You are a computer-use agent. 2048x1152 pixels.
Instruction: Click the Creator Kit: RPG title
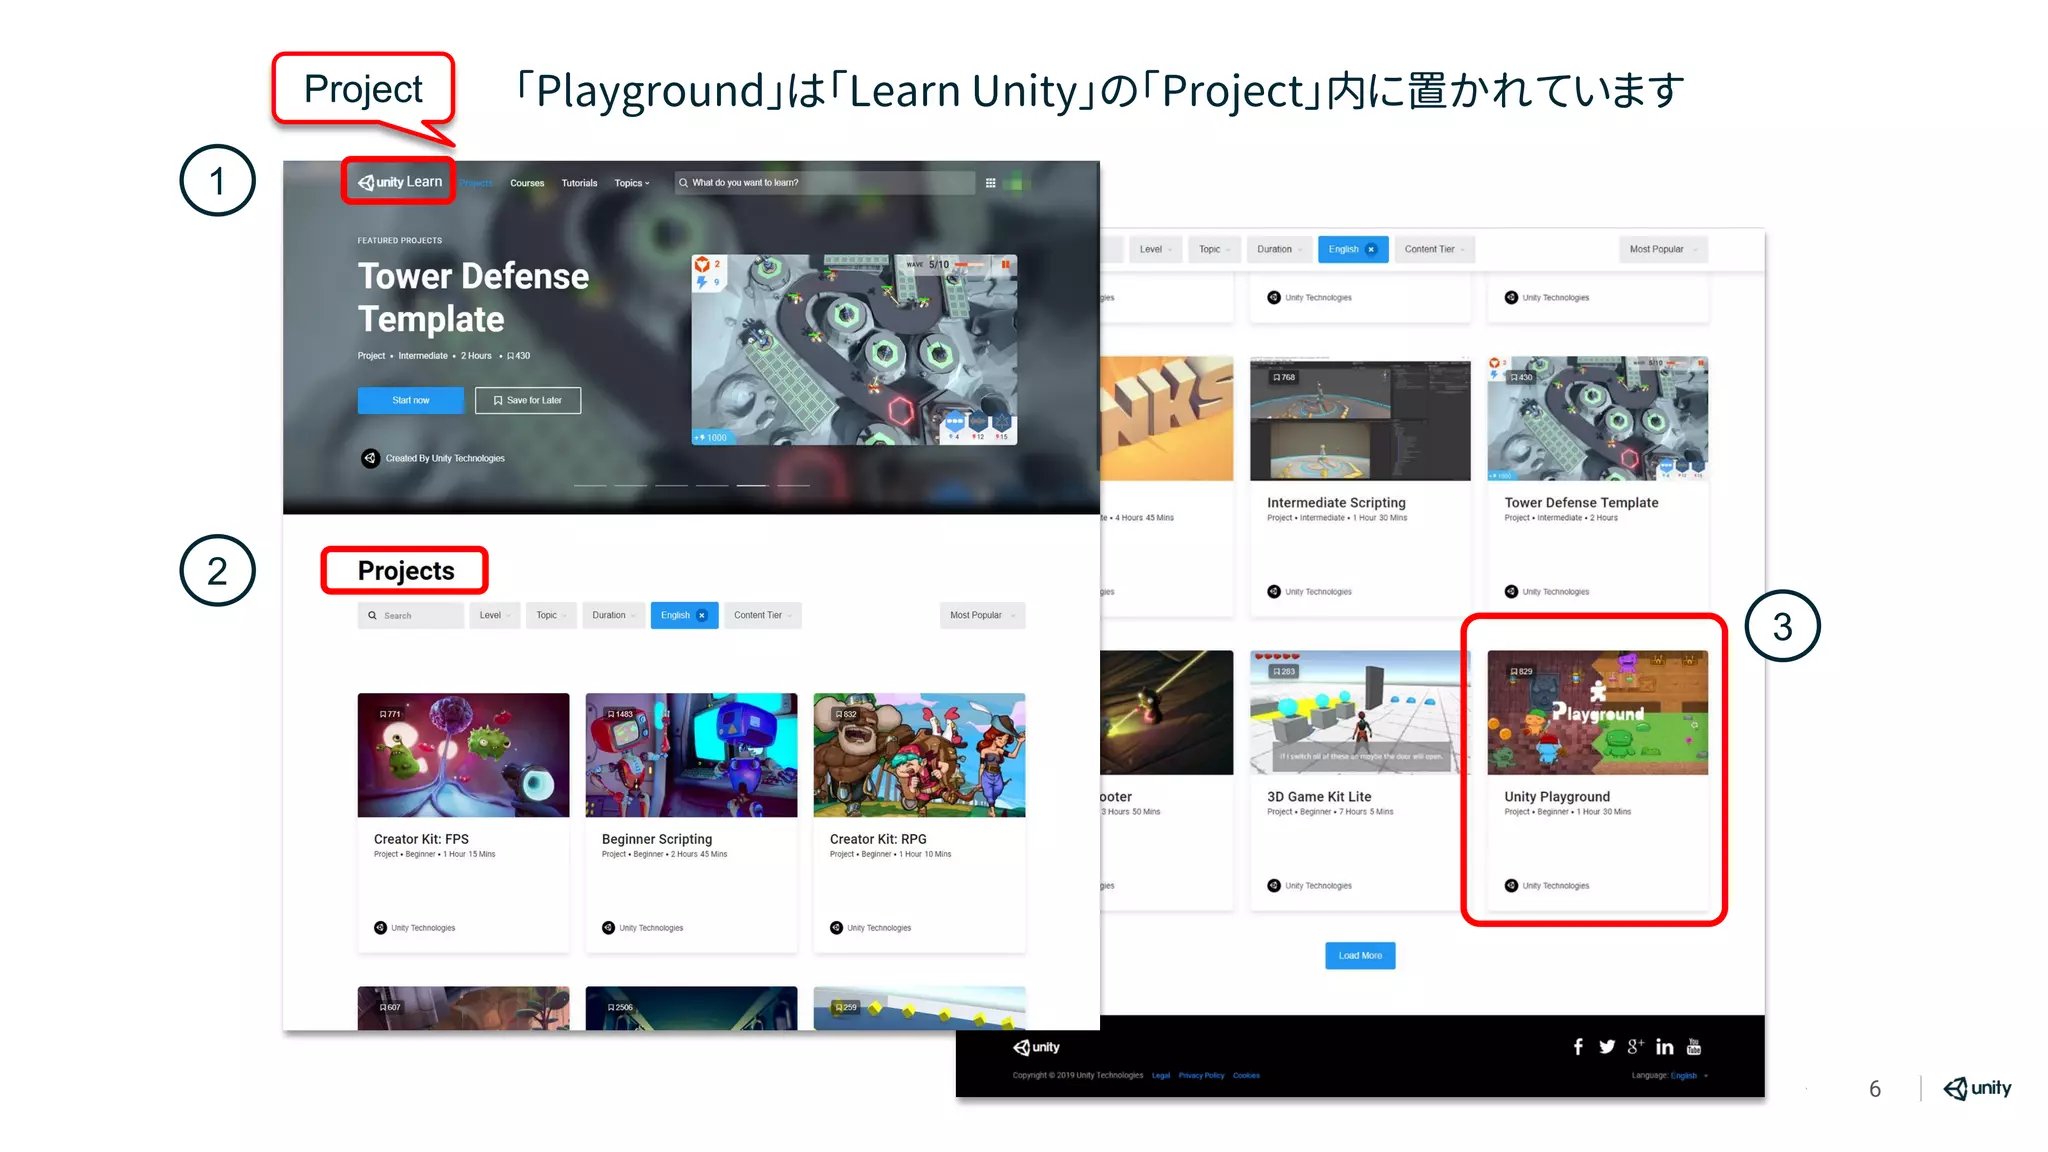[878, 839]
